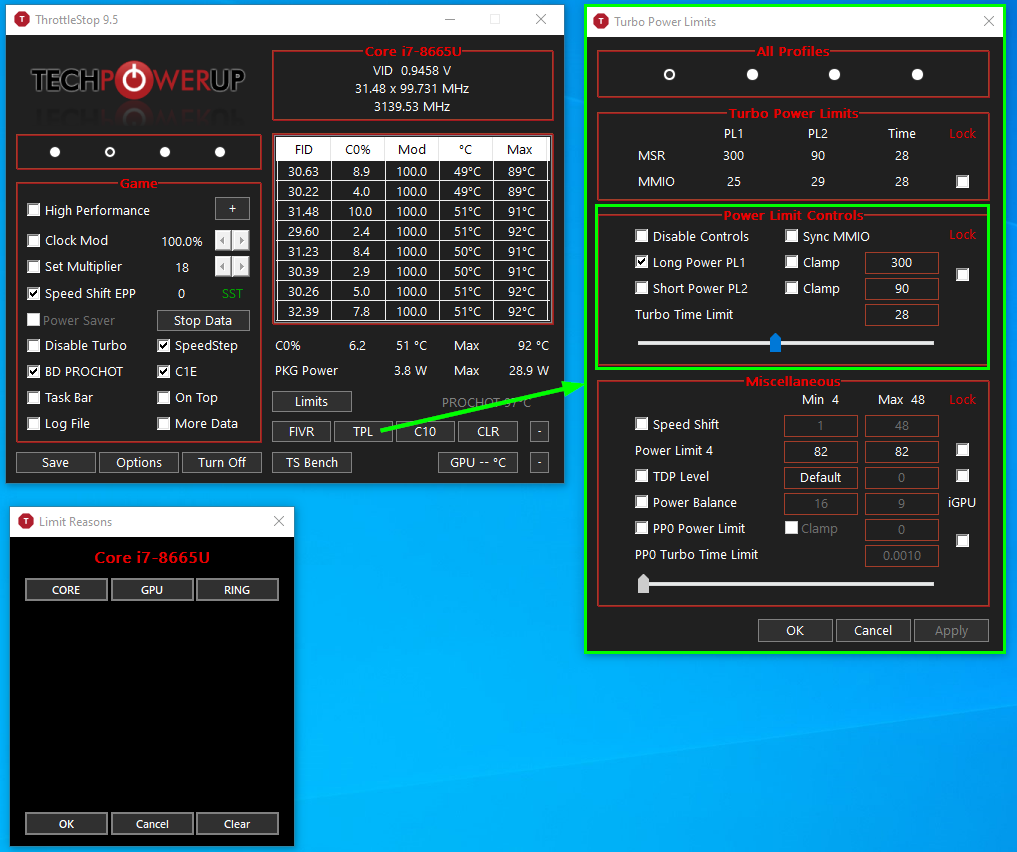Select the fourth ThrottleStop profile radio button
Viewport: 1017px width, 852px height.
220,152
